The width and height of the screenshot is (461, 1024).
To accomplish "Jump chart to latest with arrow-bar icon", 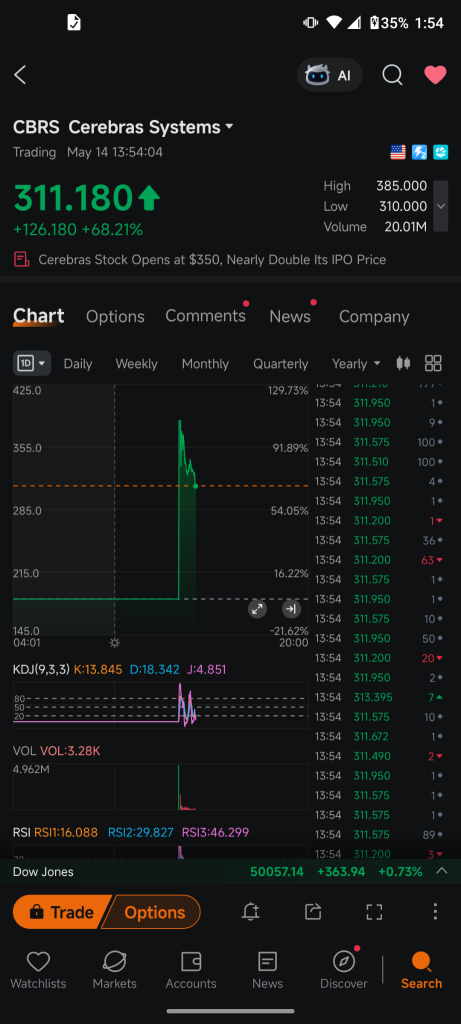I will coord(291,609).
